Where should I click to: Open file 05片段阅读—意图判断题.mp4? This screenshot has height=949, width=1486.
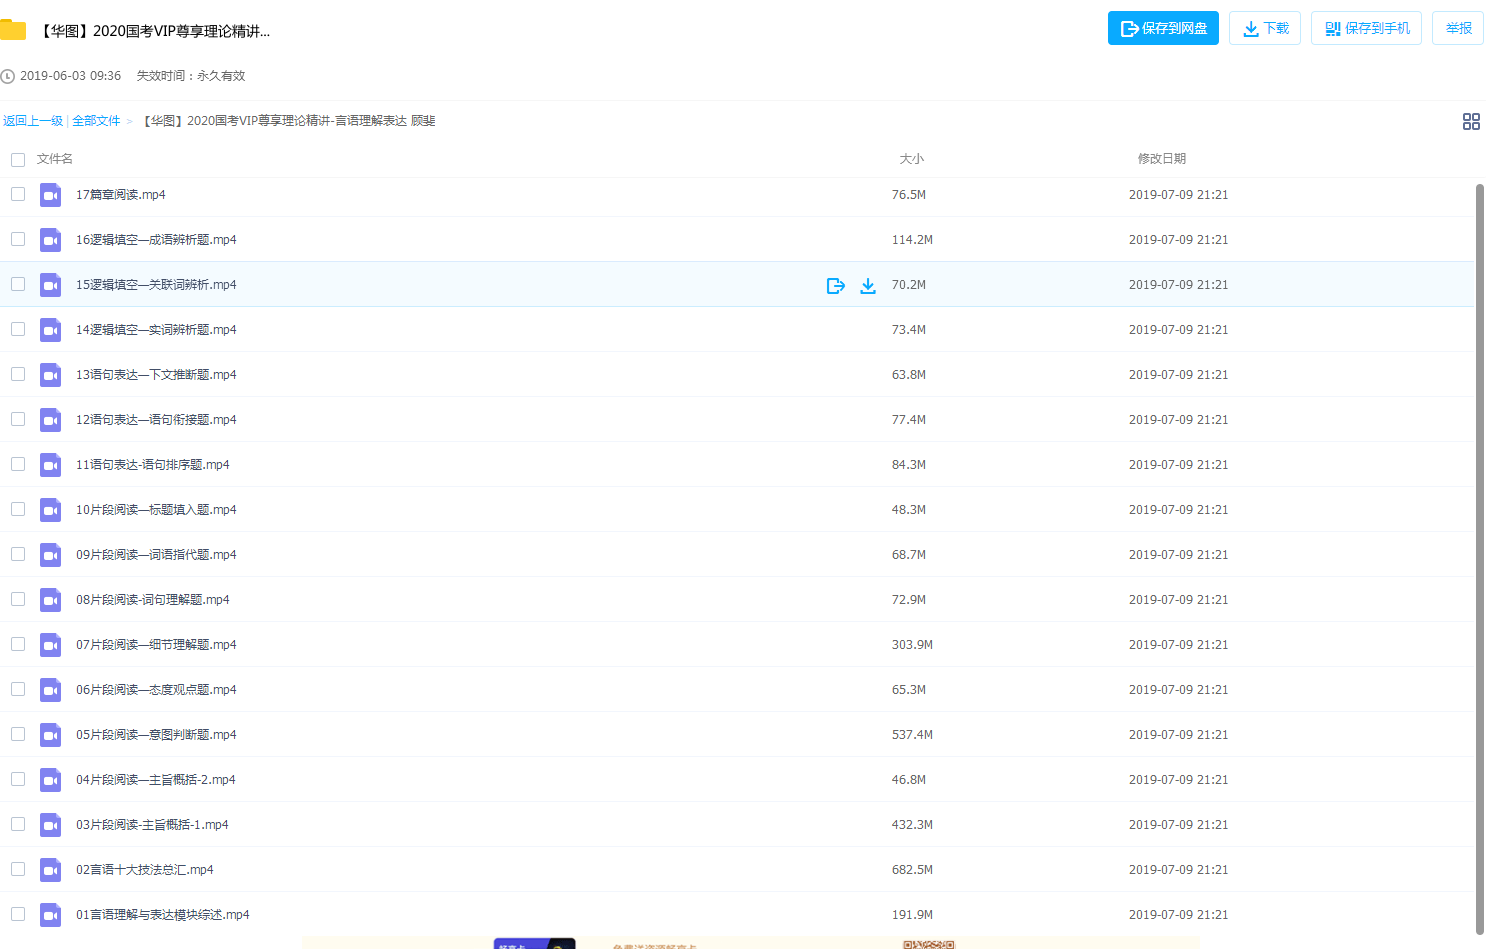point(156,735)
